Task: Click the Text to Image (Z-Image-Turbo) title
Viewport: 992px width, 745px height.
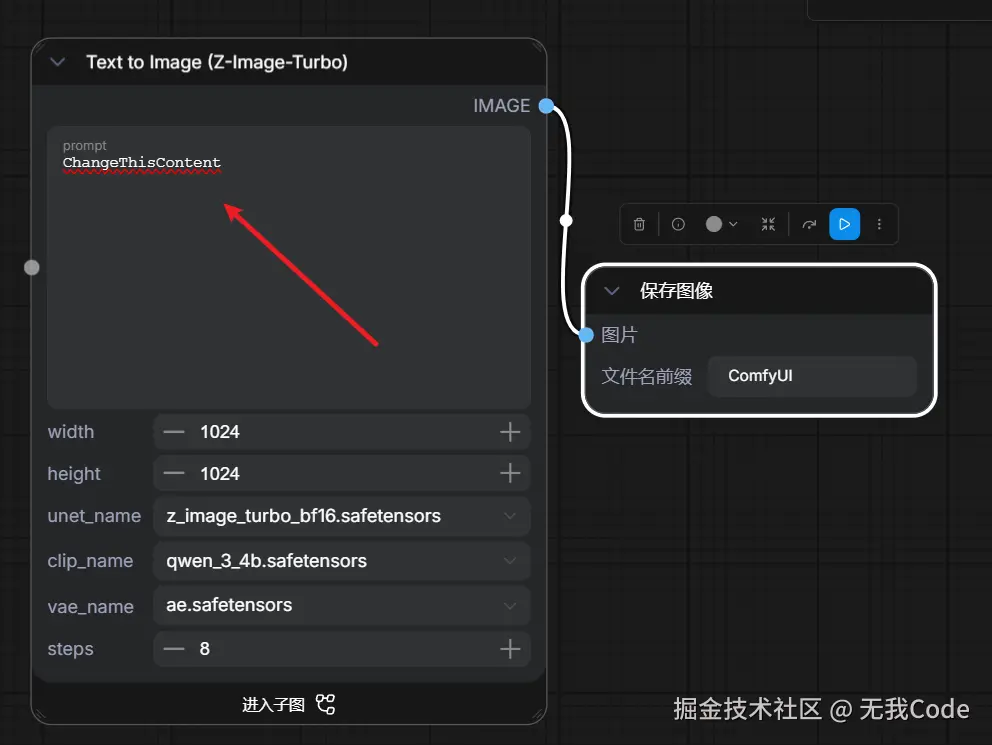Action: (217, 62)
